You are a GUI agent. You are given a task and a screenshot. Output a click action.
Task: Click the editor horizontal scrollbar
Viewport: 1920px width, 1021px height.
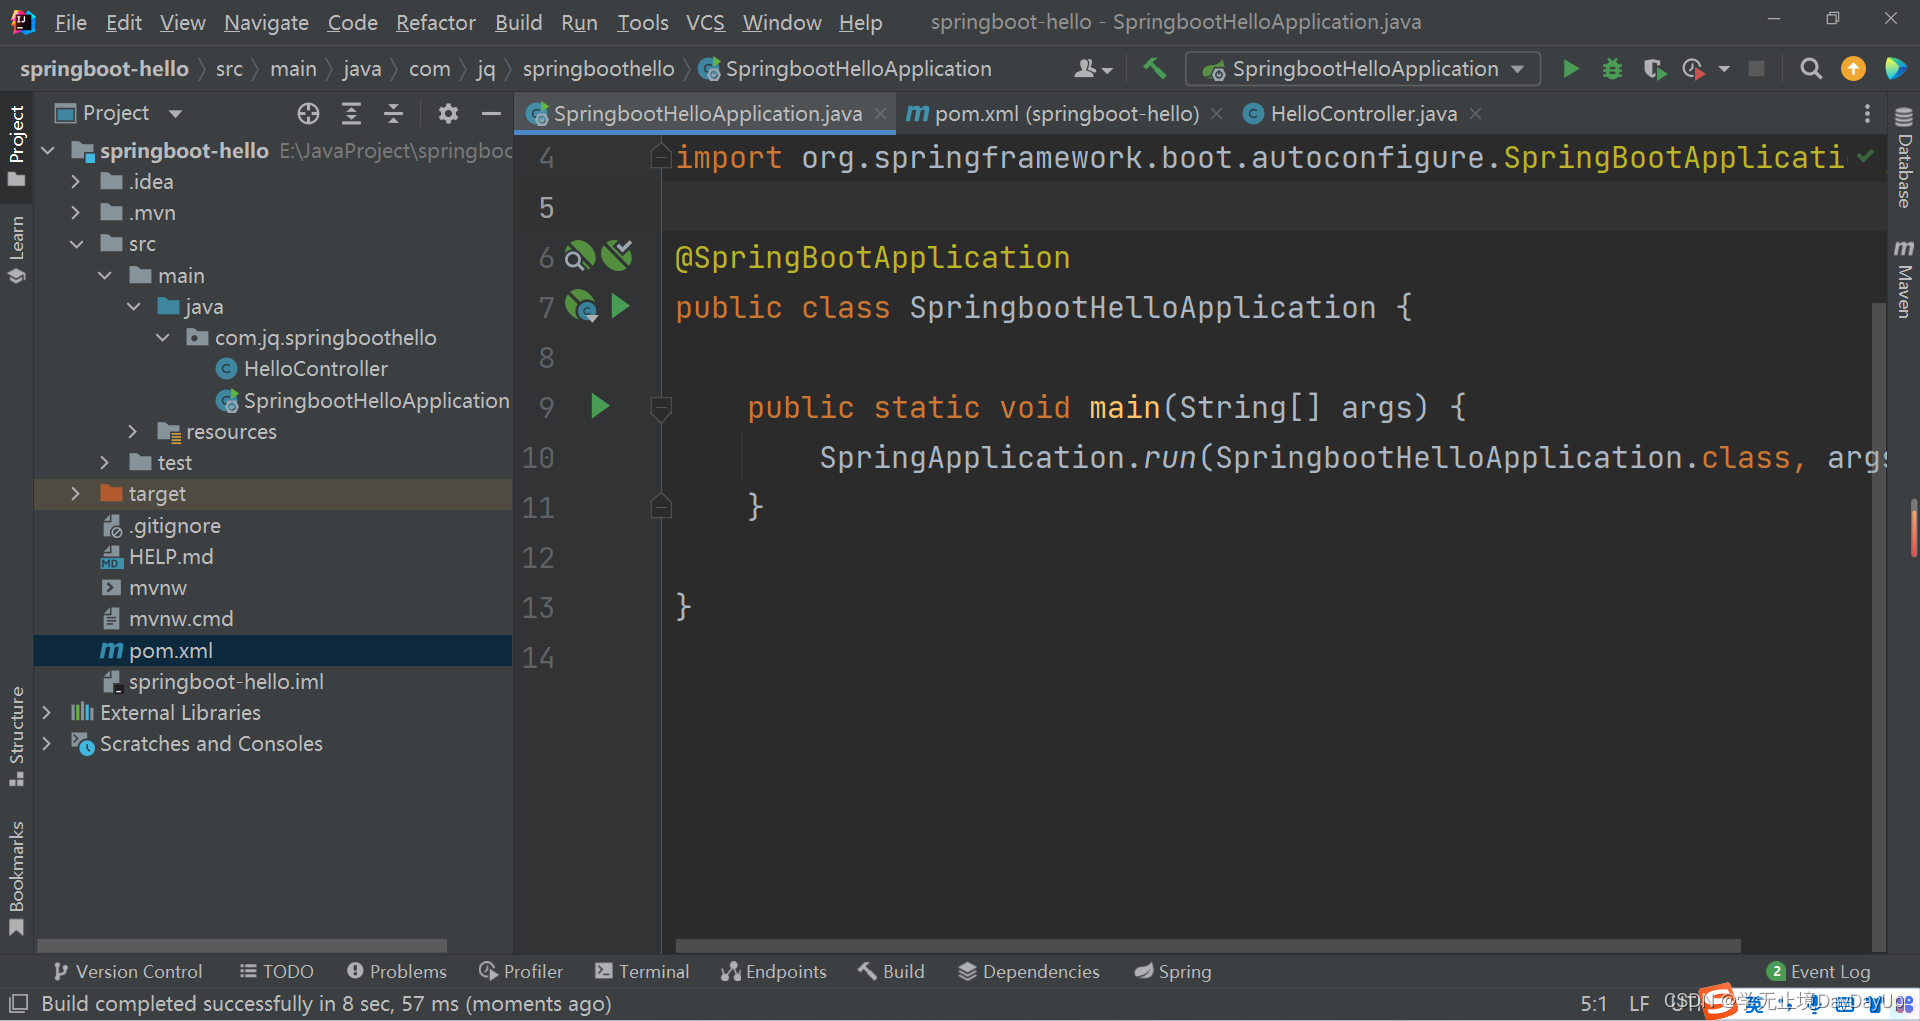[1208, 945]
